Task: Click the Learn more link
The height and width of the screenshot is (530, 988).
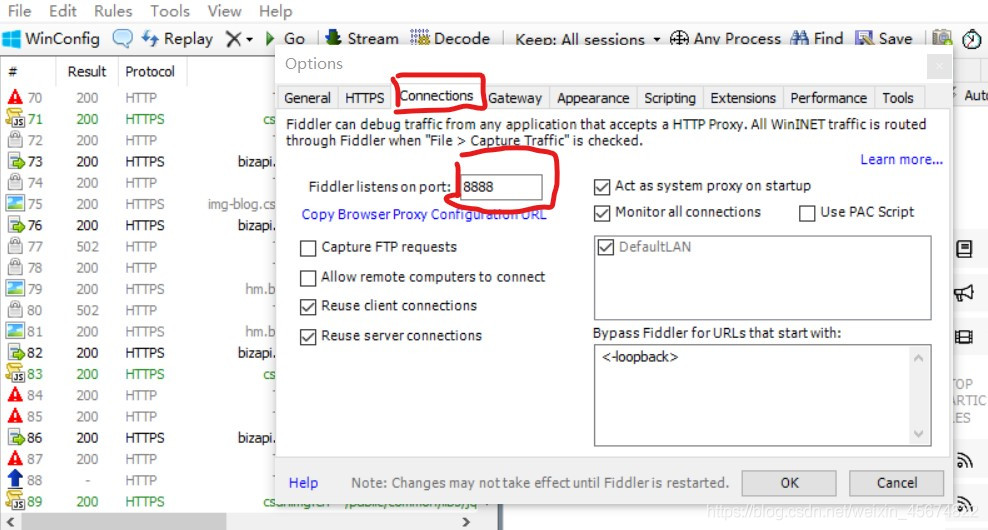Action: (902, 159)
